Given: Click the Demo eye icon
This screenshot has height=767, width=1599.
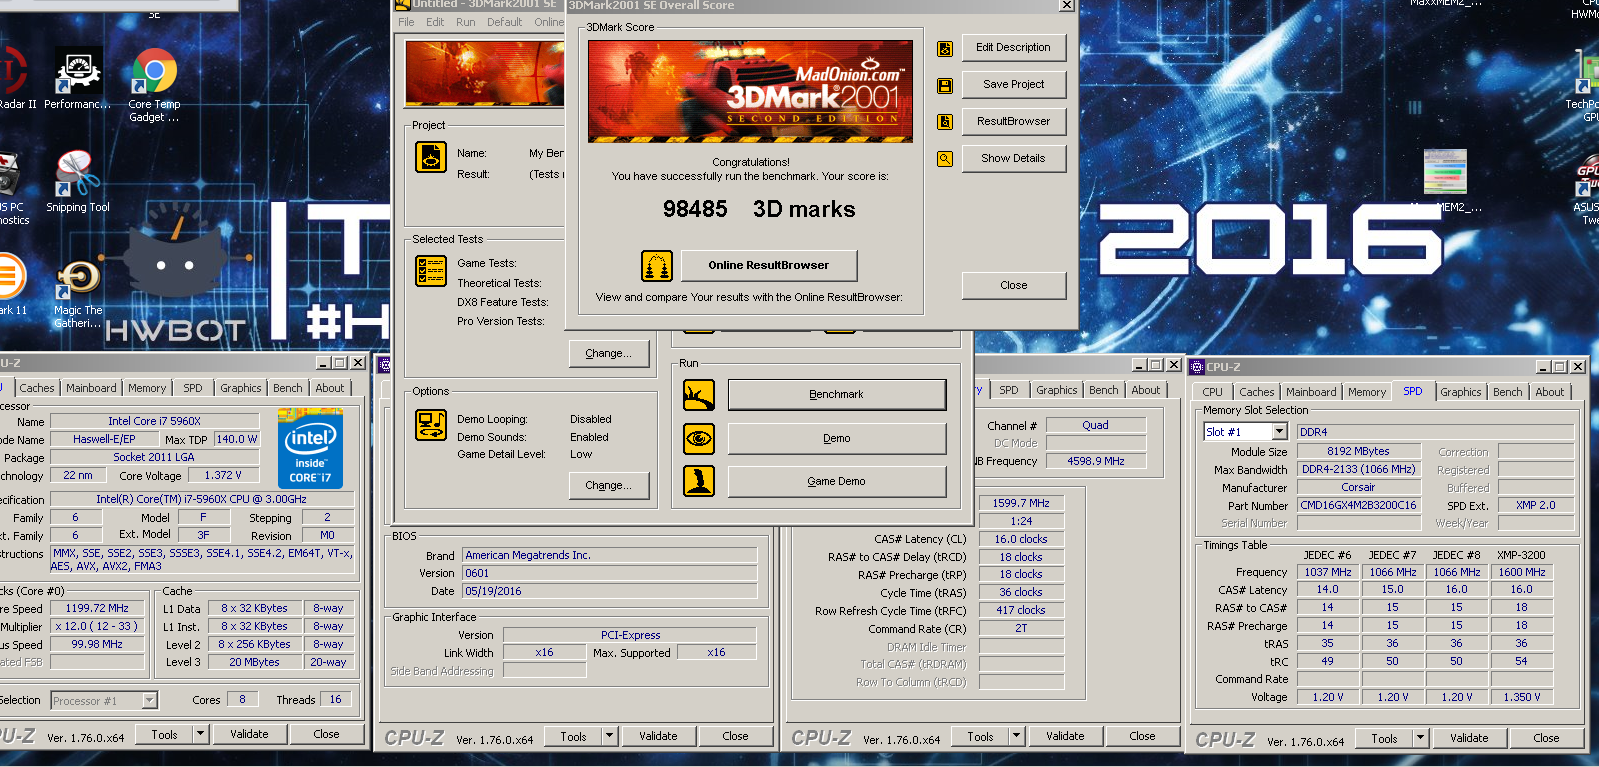Looking at the screenshot, I should click(x=699, y=438).
